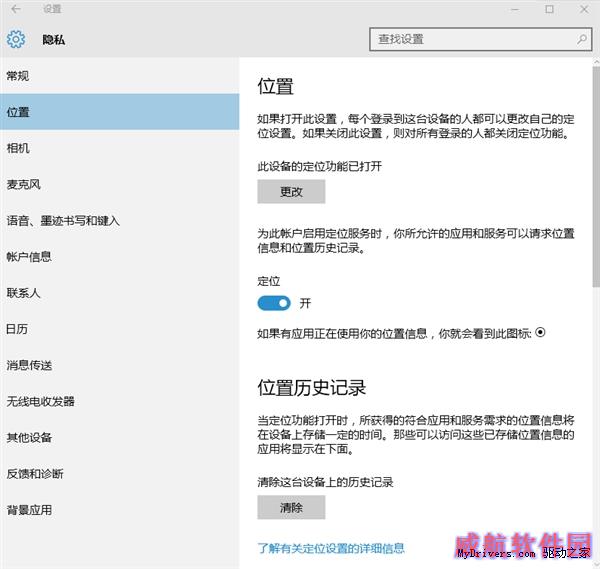Open the 日历 section
Image resolution: width=600 pixels, height=569 pixels.
(x=119, y=329)
